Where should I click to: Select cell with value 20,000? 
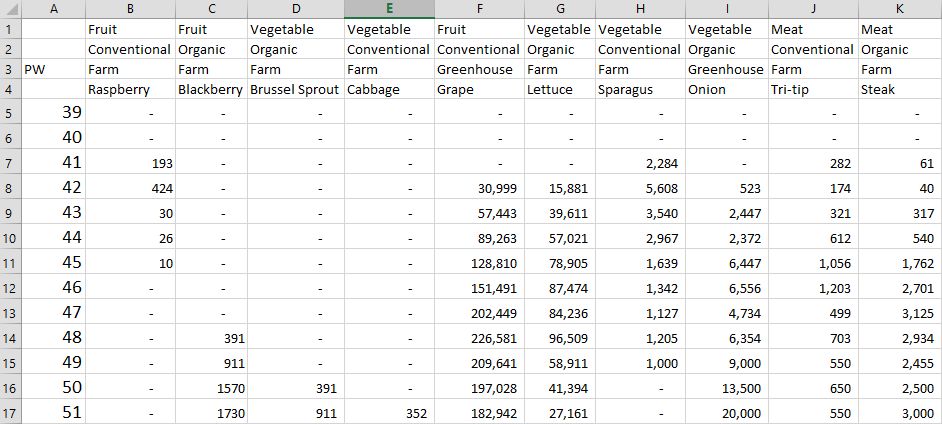pyautogui.click(x=726, y=413)
